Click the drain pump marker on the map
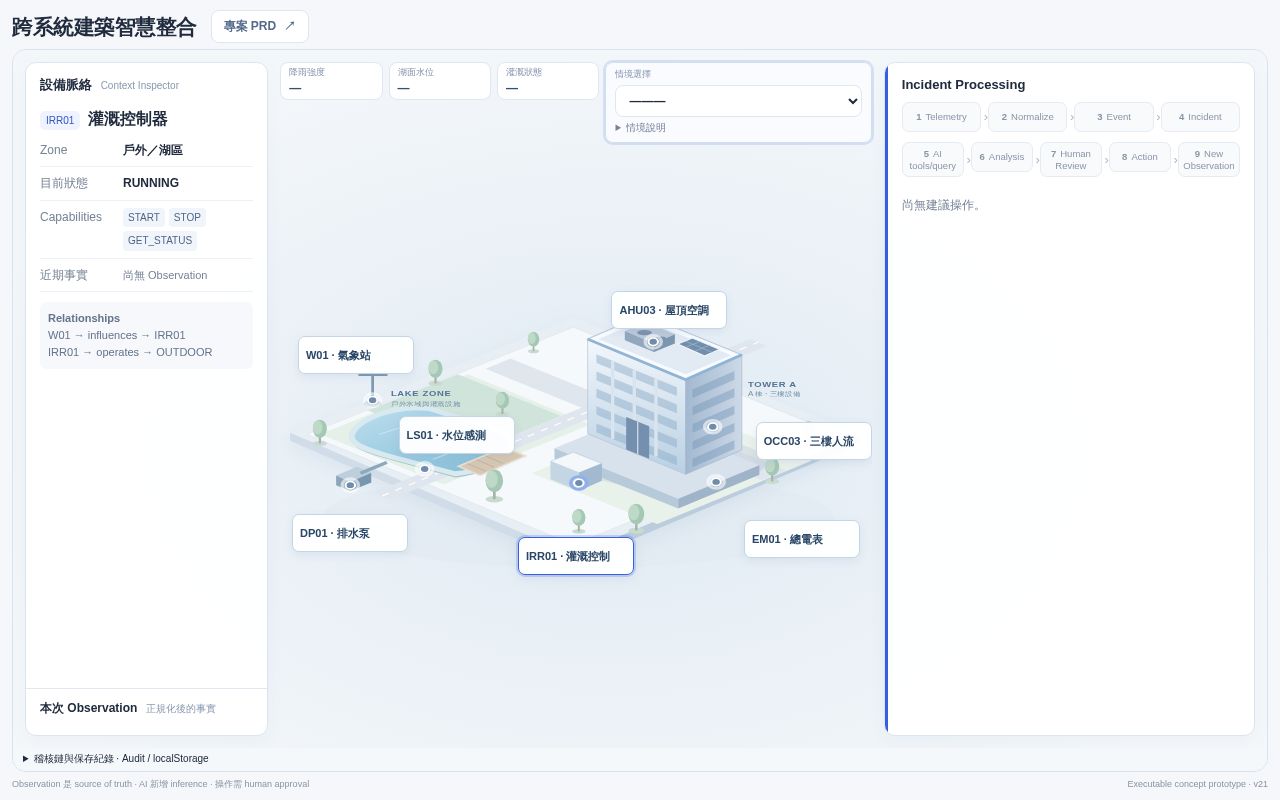Screen dimensions: 1280x800 click(350, 485)
